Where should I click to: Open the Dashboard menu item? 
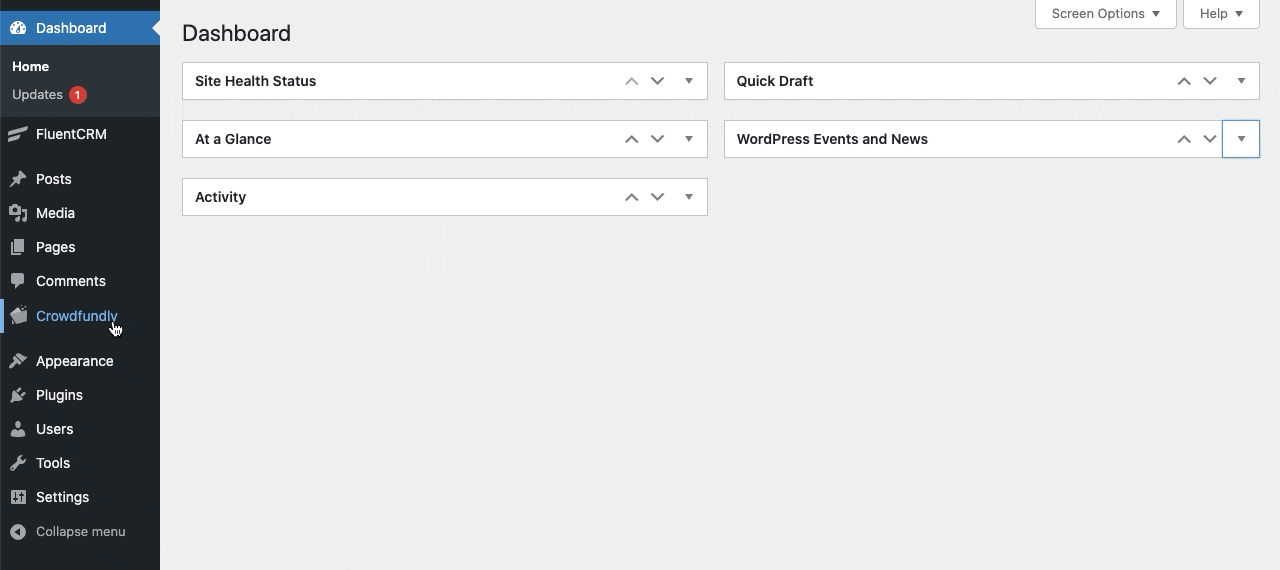pos(80,28)
